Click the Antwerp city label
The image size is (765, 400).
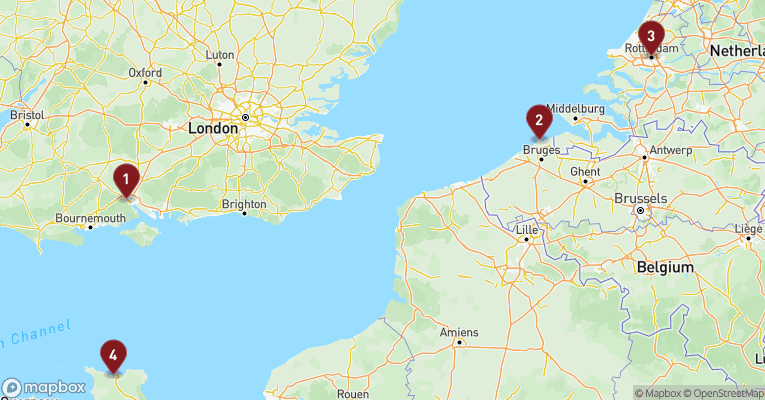[x=671, y=150]
